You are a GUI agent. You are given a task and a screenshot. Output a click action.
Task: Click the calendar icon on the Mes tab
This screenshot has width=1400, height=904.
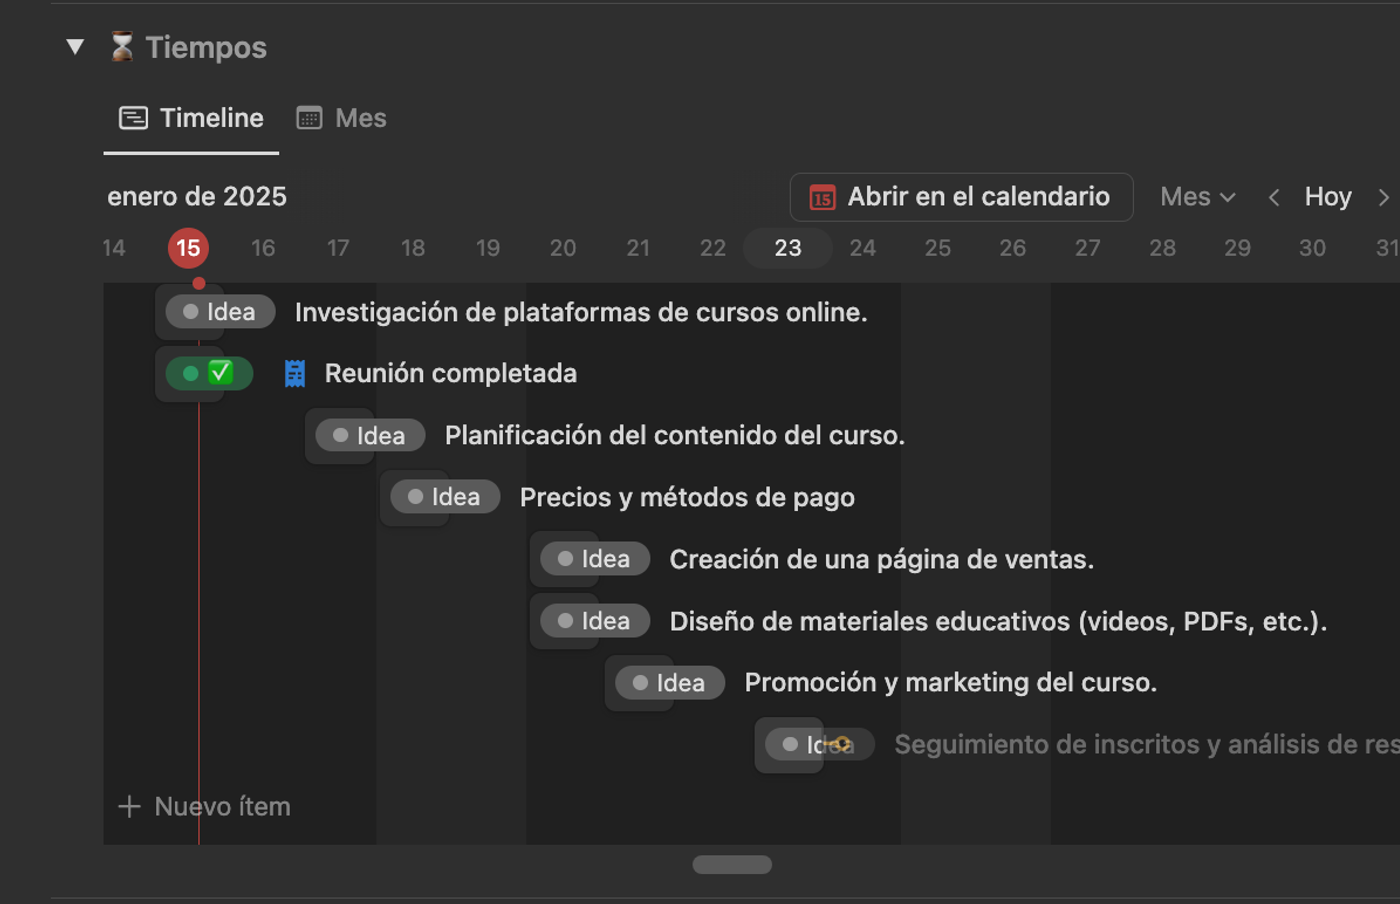(x=308, y=117)
